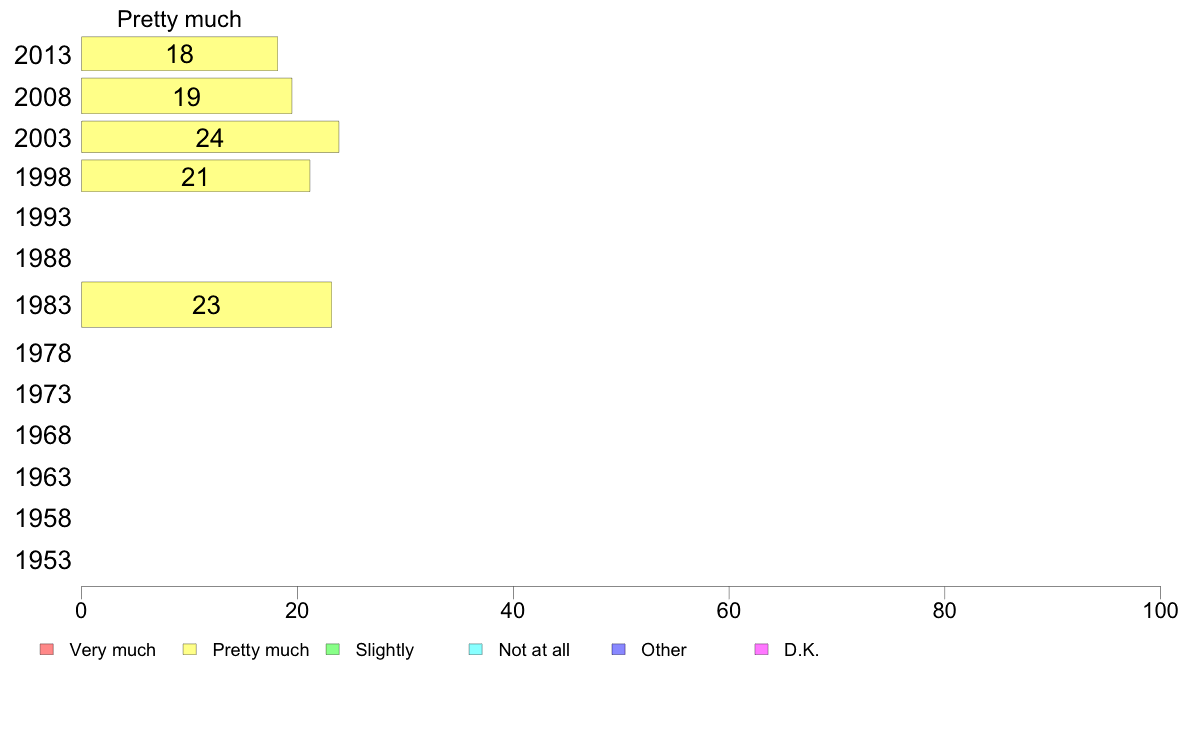Click the cyan Not at all legend swatch
1188x736 pixels.
[476, 650]
